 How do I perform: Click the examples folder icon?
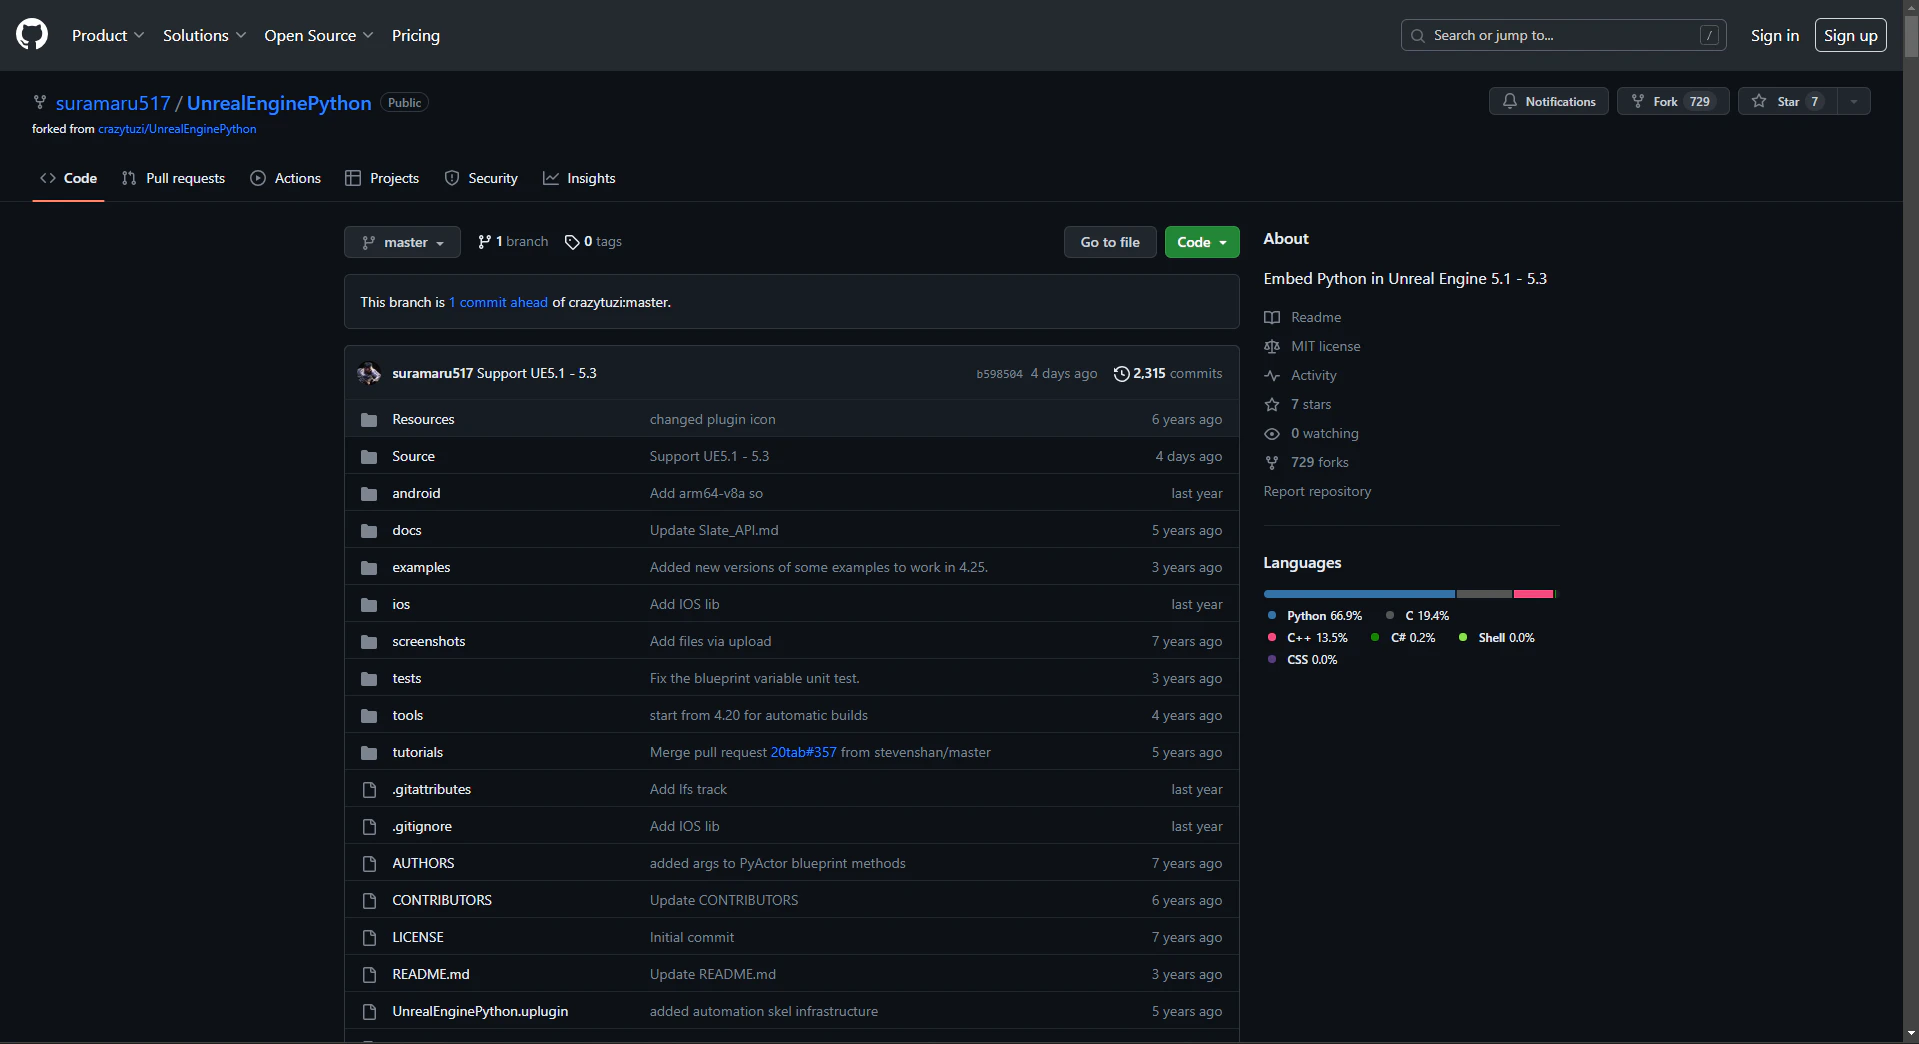click(369, 568)
